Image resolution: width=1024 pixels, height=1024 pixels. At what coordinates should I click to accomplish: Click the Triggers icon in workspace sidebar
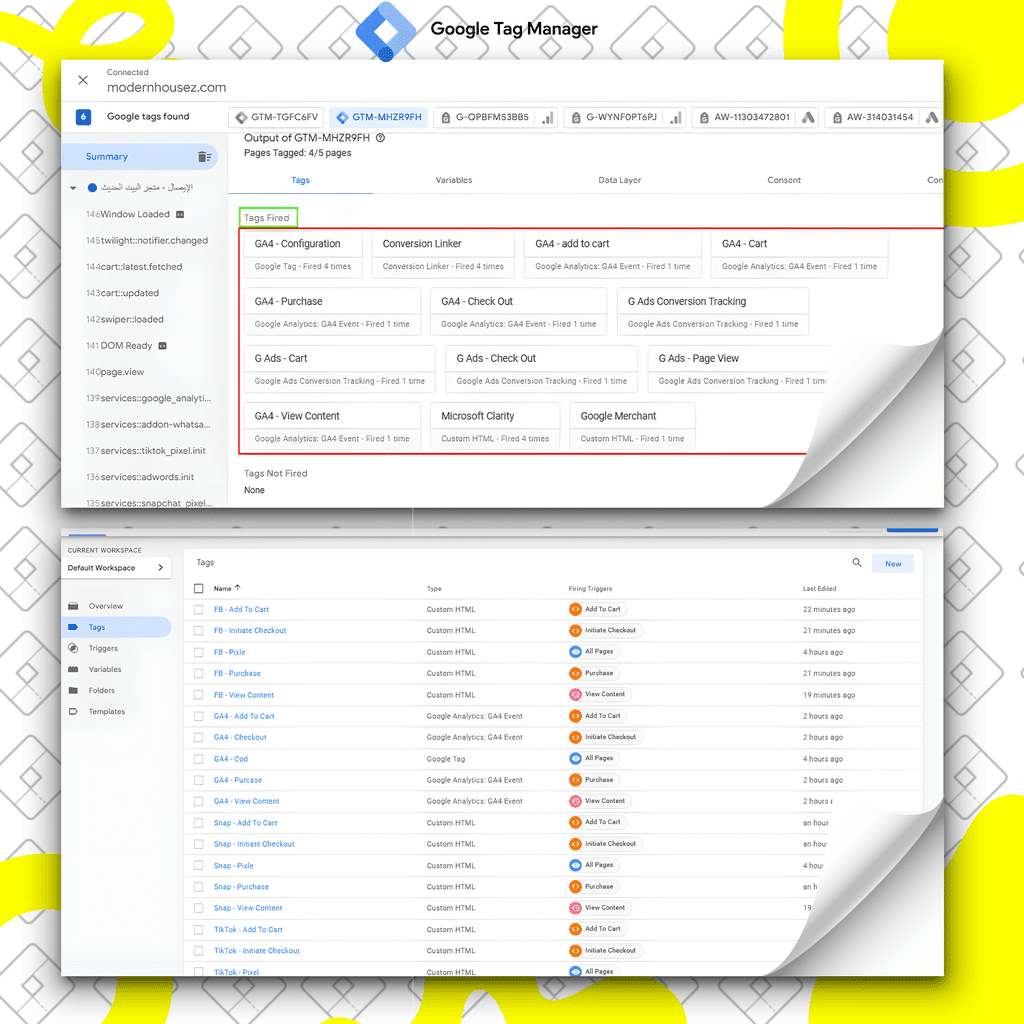(x=73, y=648)
